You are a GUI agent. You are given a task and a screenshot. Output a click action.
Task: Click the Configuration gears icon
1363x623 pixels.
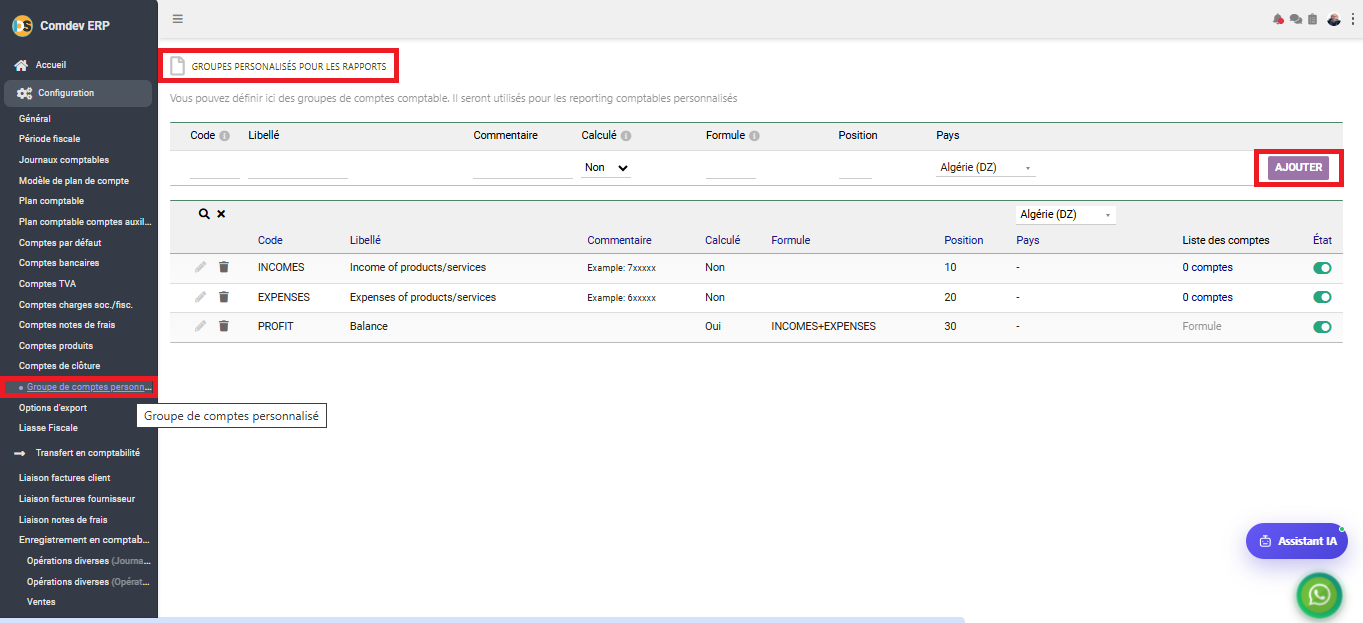coord(24,93)
